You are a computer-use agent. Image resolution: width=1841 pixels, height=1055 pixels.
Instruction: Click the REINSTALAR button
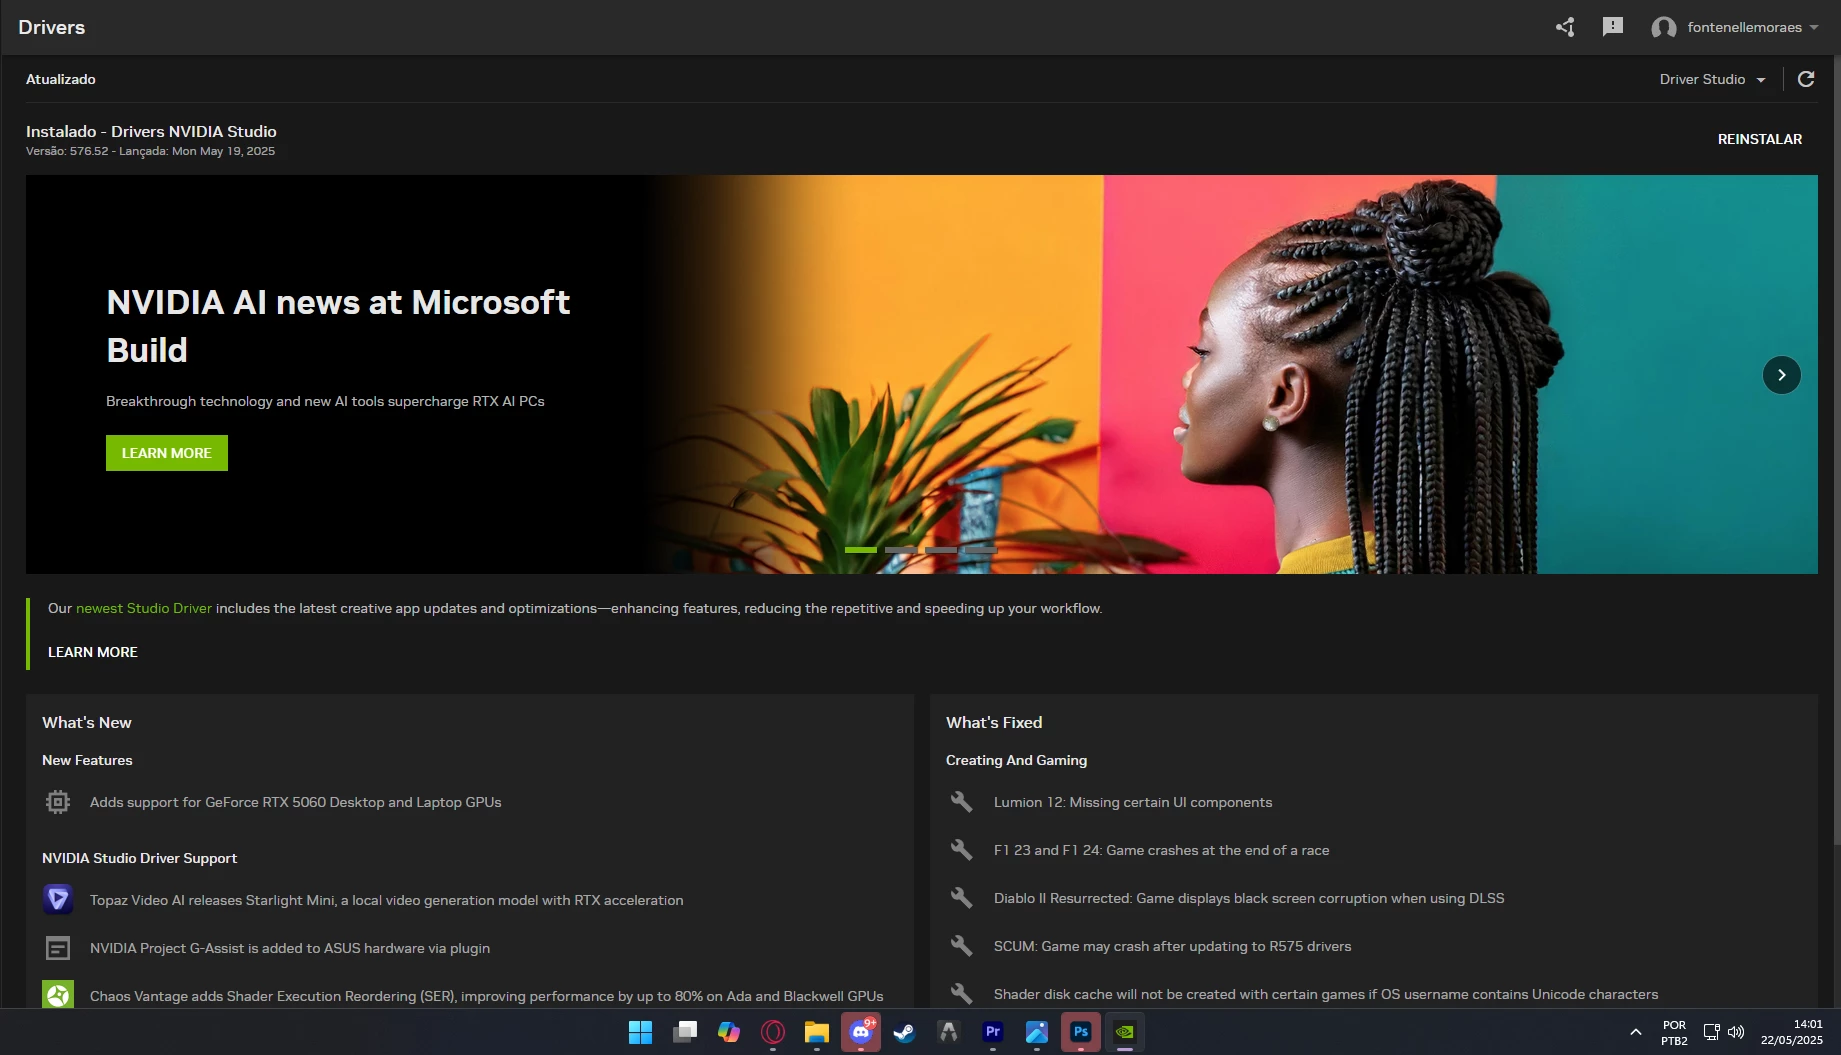point(1760,139)
